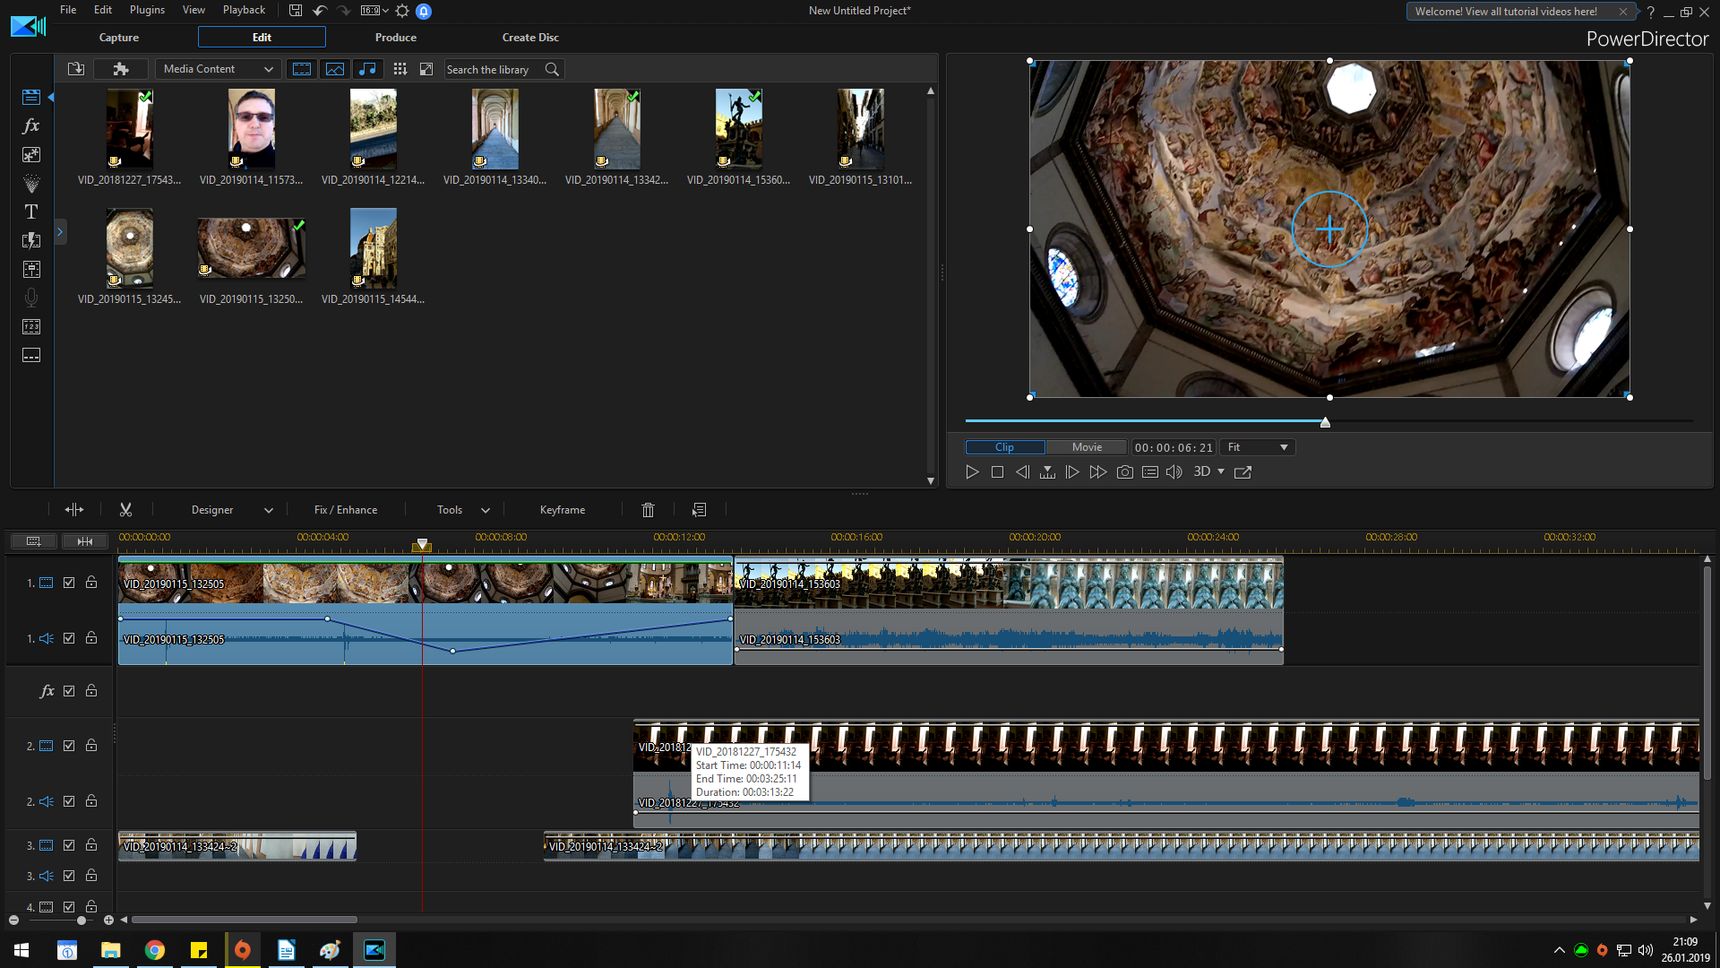Open the Media Content dropdown
The width and height of the screenshot is (1720, 968).
click(x=217, y=69)
